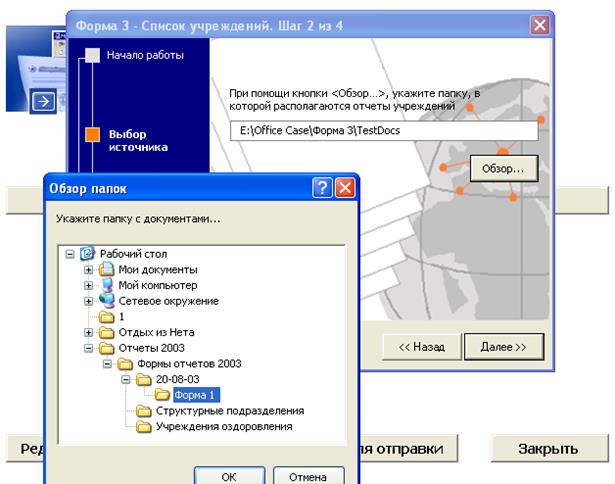The image size is (615, 484).
Task: Click the Начало работы wizard step label
Action: click(x=146, y=55)
